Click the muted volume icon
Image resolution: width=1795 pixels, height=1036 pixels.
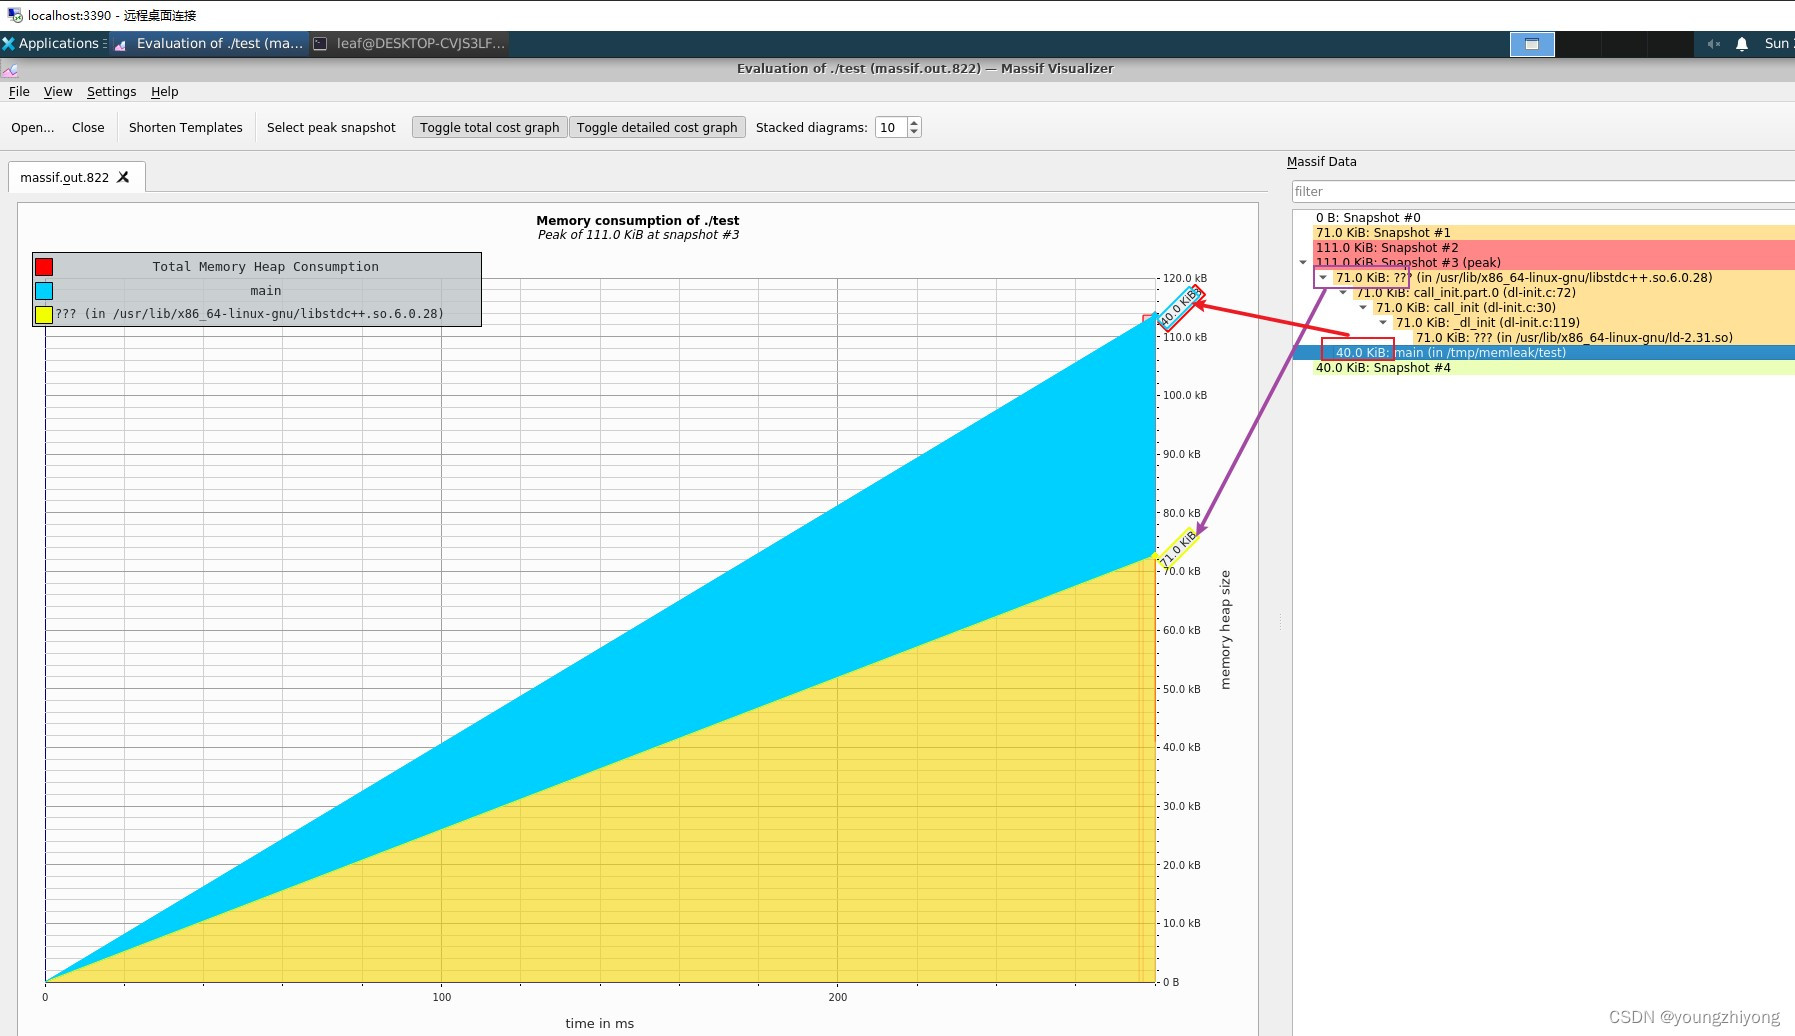point(1713,44)
